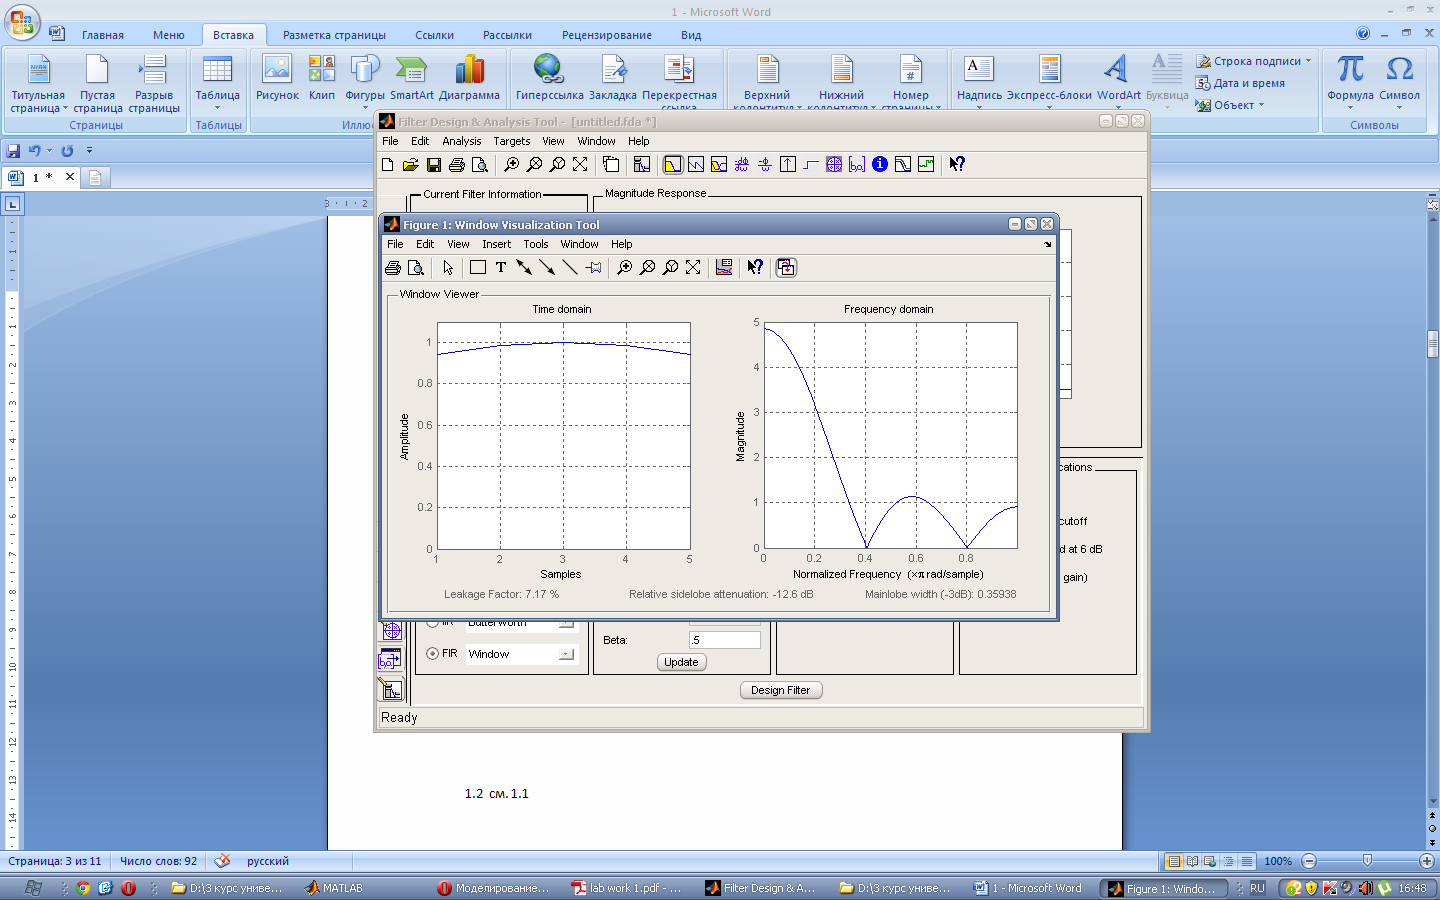1440x900 pixels.
Task: Click SmartArt icon in Word ribbon
Action: pyautogui.click(x=412, y=78)
